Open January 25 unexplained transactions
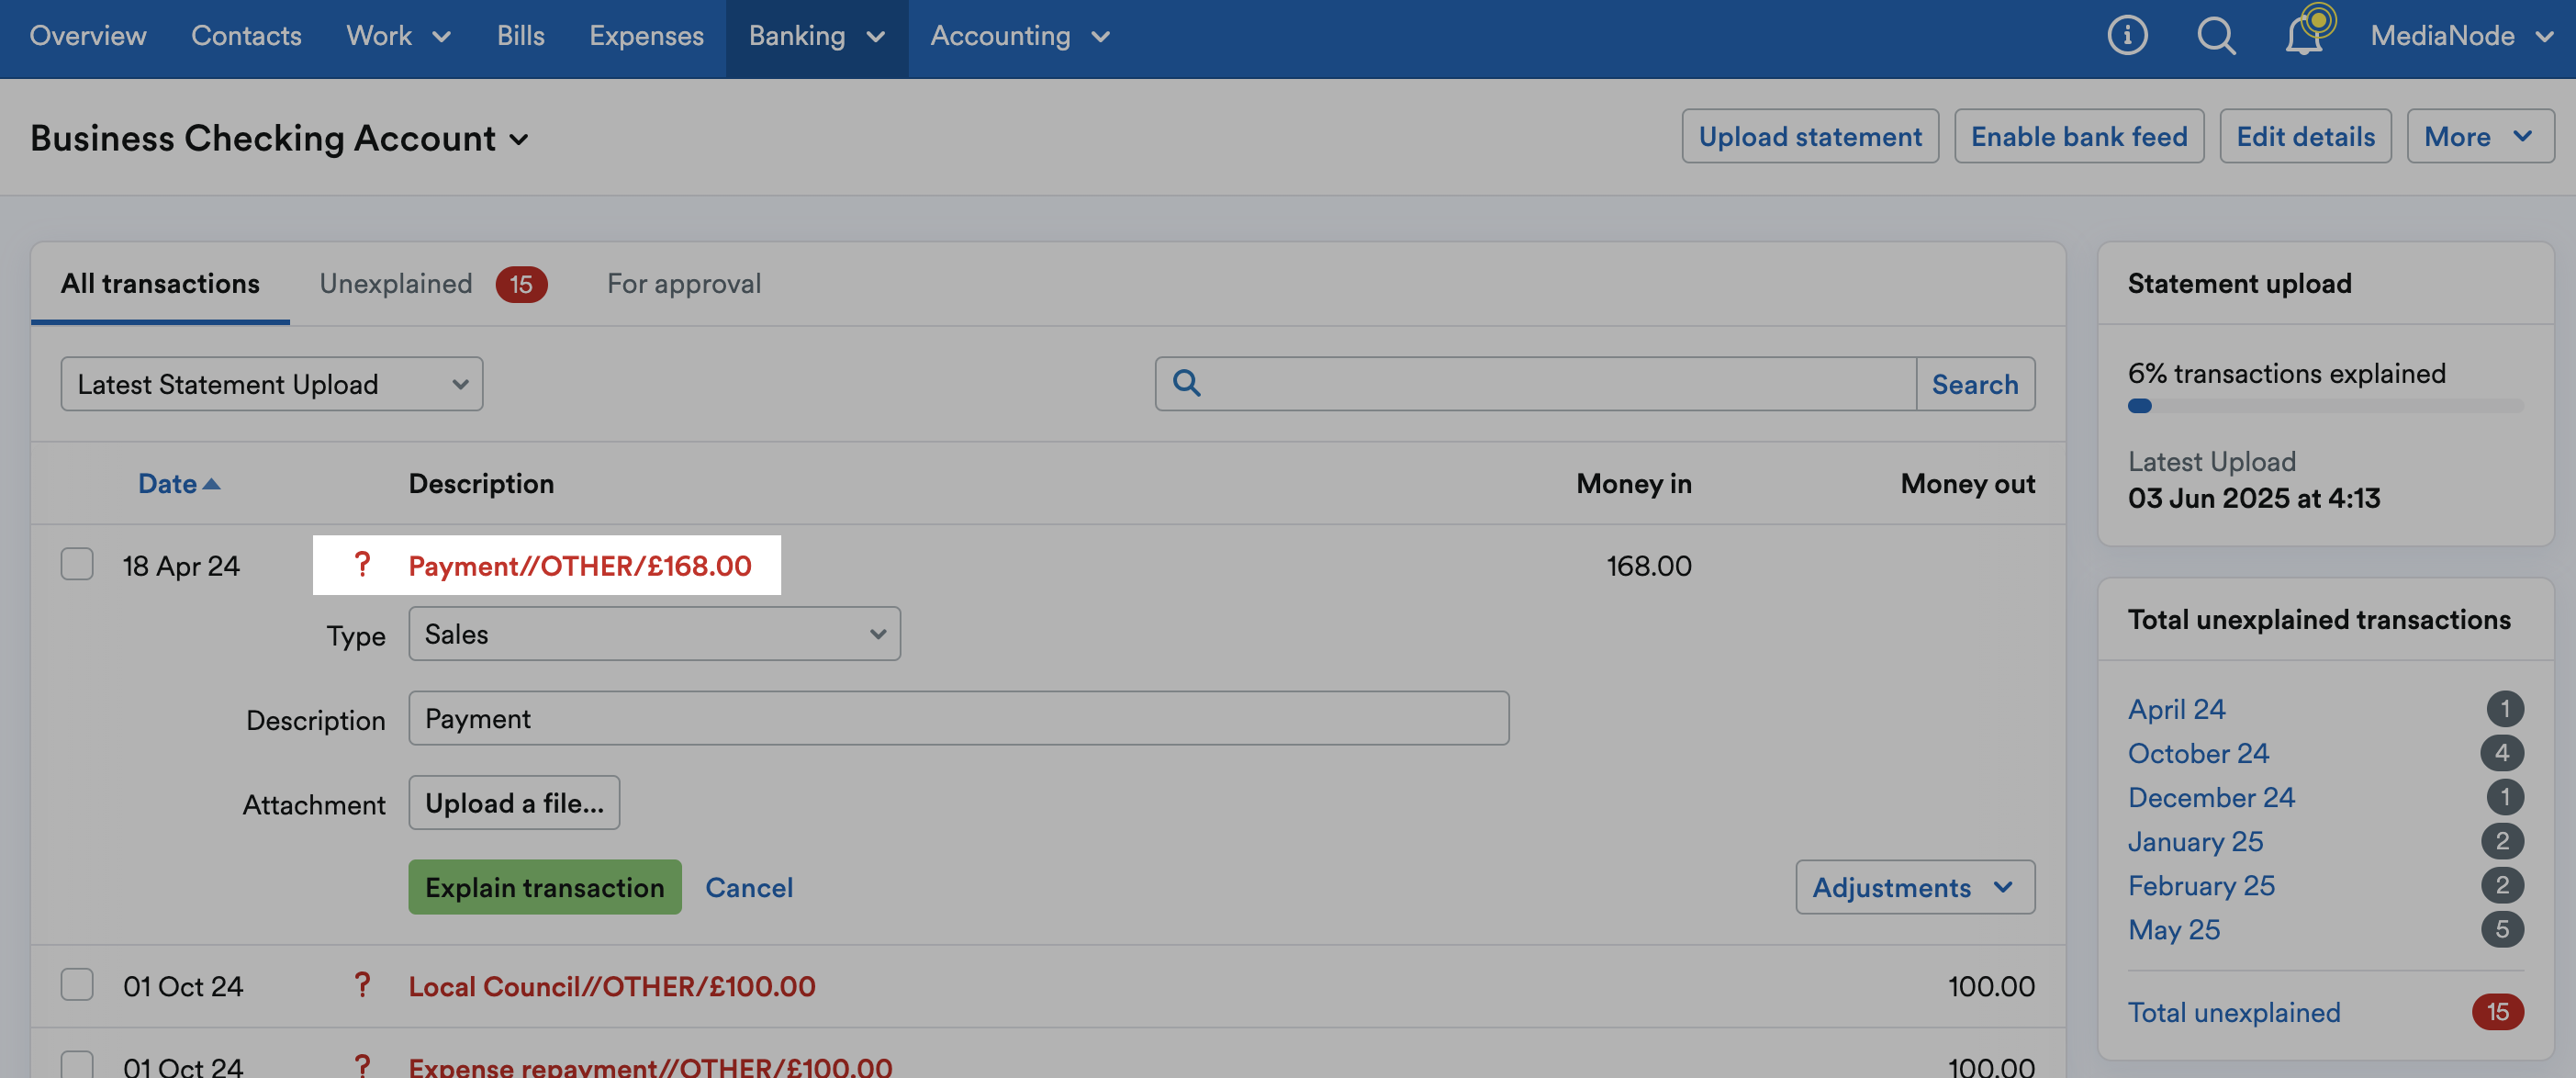The image size is (2576, 1078). (x=2195, y=841)
